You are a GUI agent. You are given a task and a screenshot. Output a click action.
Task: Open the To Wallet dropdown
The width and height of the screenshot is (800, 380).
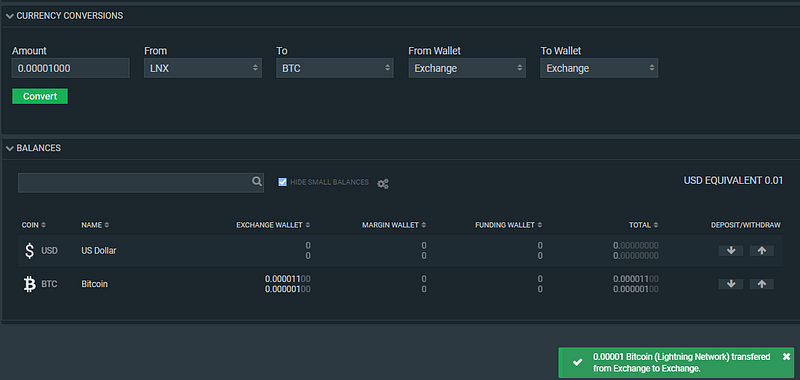599,68
